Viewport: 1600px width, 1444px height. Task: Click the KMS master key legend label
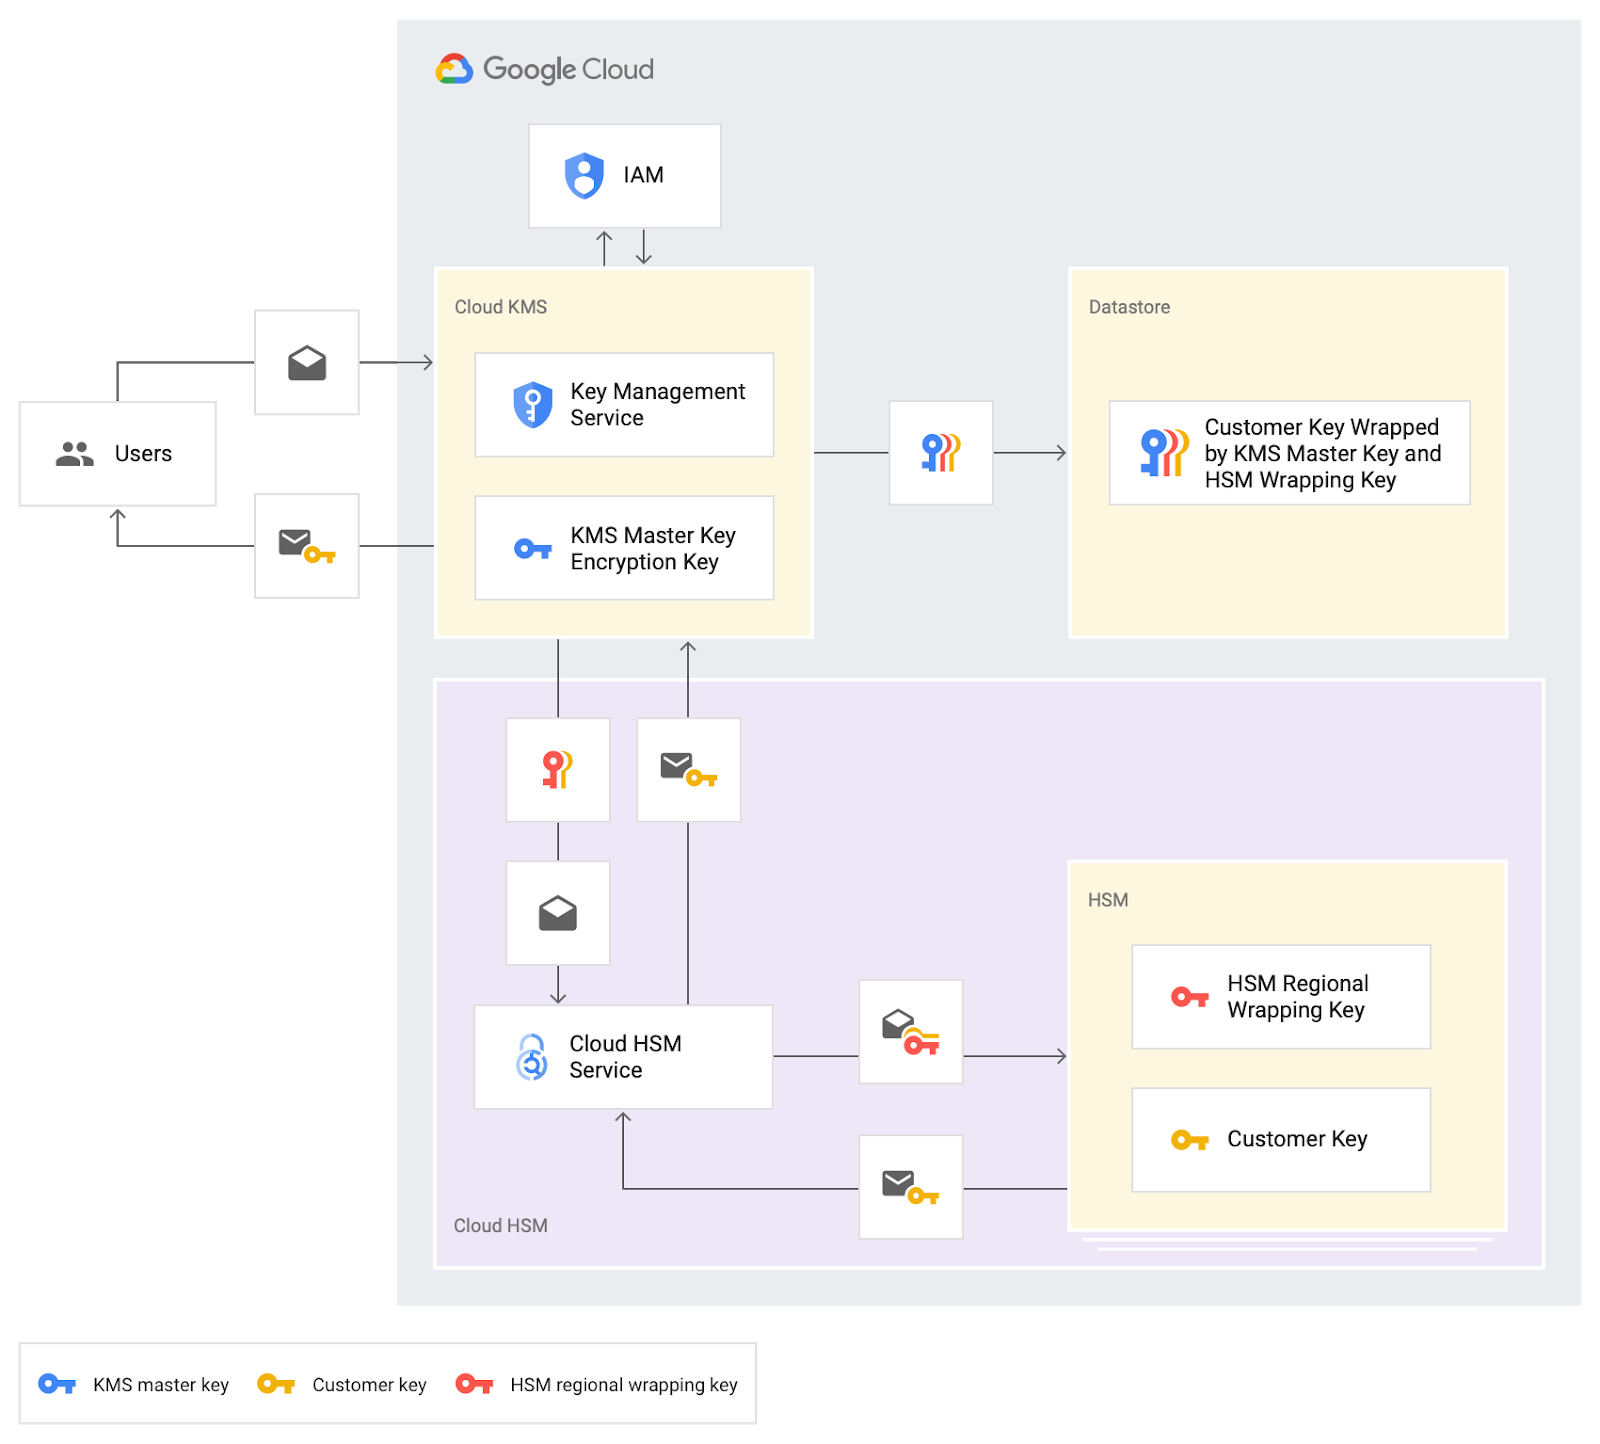click(x=161, y=1385)
